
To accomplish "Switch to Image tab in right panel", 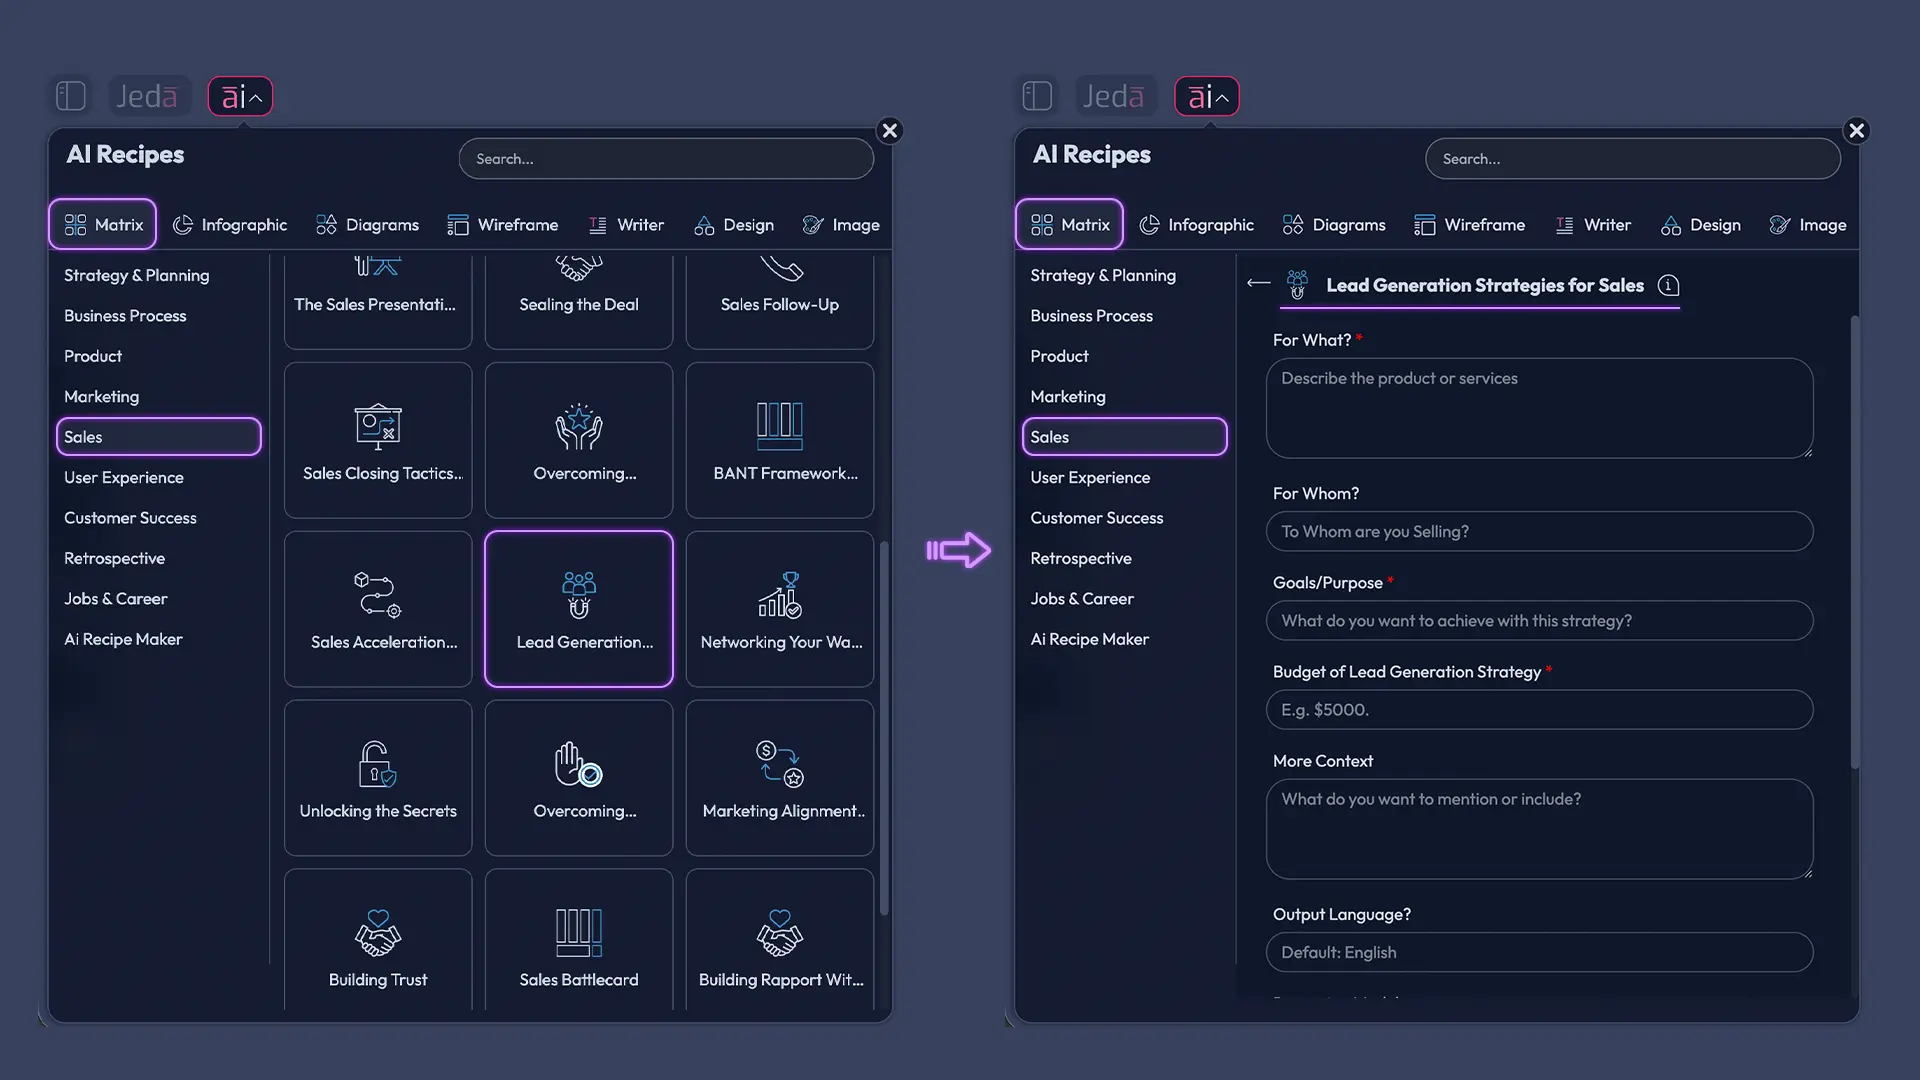I will [x=1808, y=225].
